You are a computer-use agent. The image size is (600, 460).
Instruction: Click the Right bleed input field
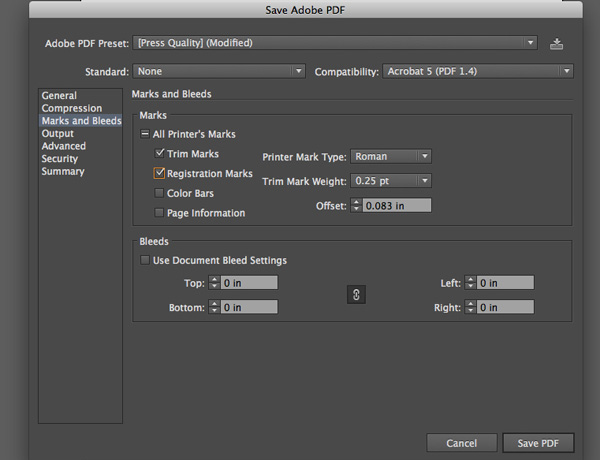505,307
